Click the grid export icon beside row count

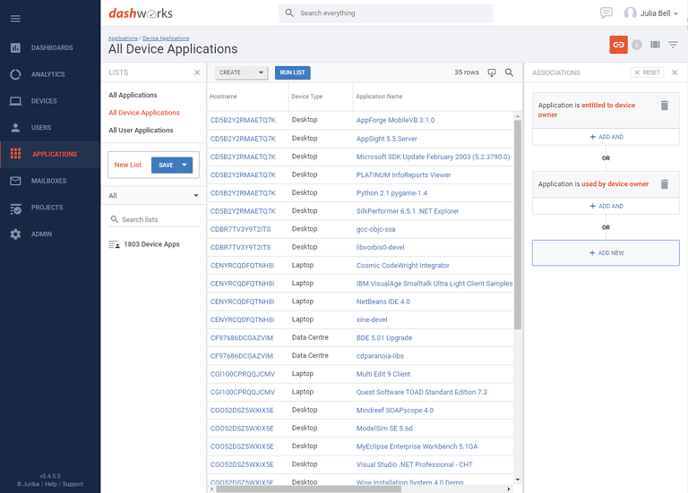tap(491, 72)
